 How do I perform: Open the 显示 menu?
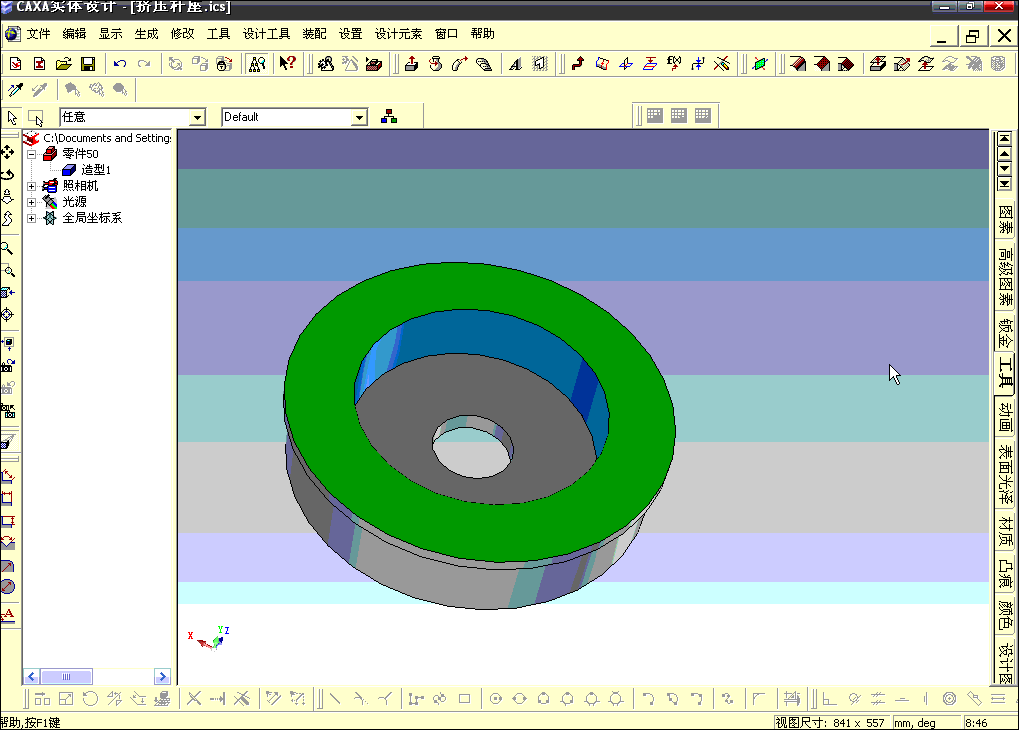click(110, 34)
